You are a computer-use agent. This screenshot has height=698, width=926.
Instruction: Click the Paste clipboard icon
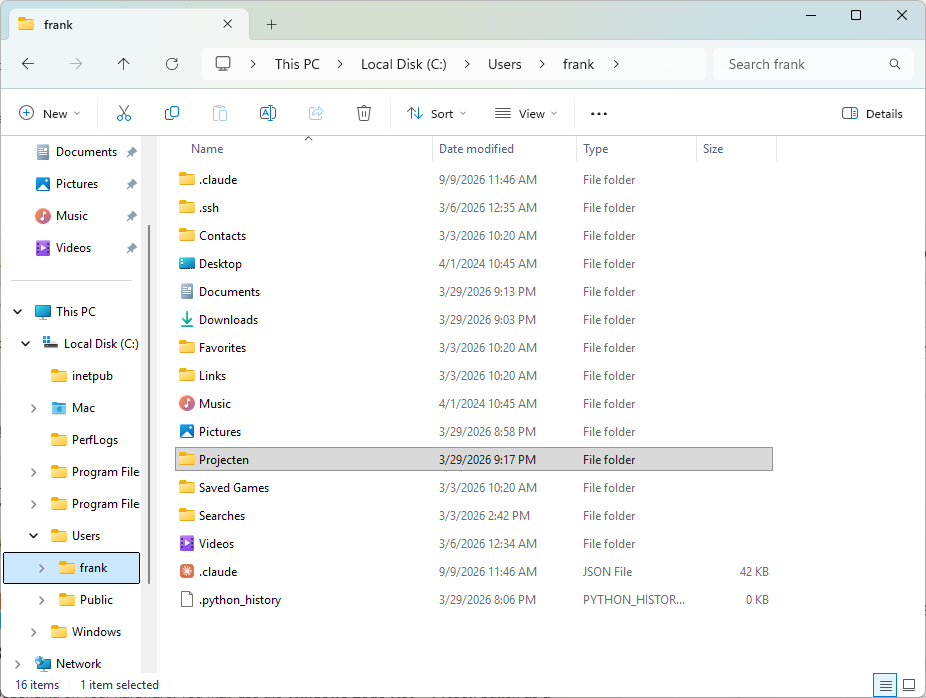(220, 113)
